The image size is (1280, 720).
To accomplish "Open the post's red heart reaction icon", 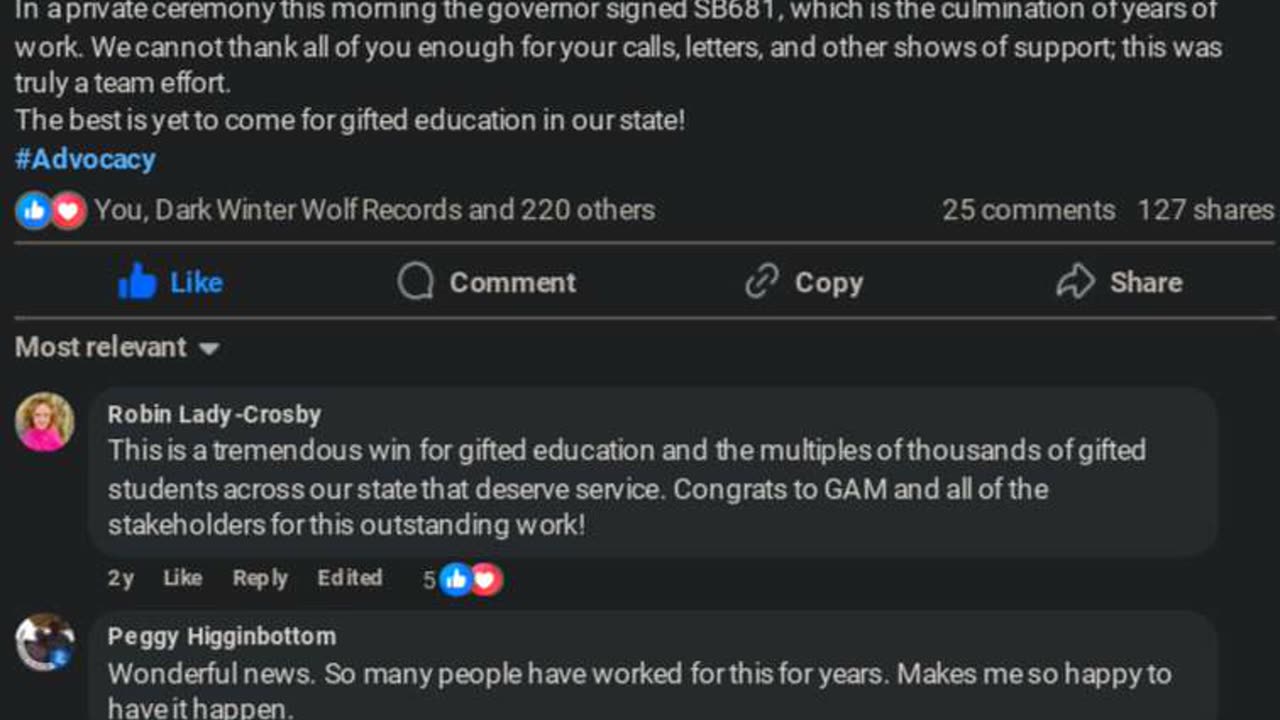I will [68, 210].
